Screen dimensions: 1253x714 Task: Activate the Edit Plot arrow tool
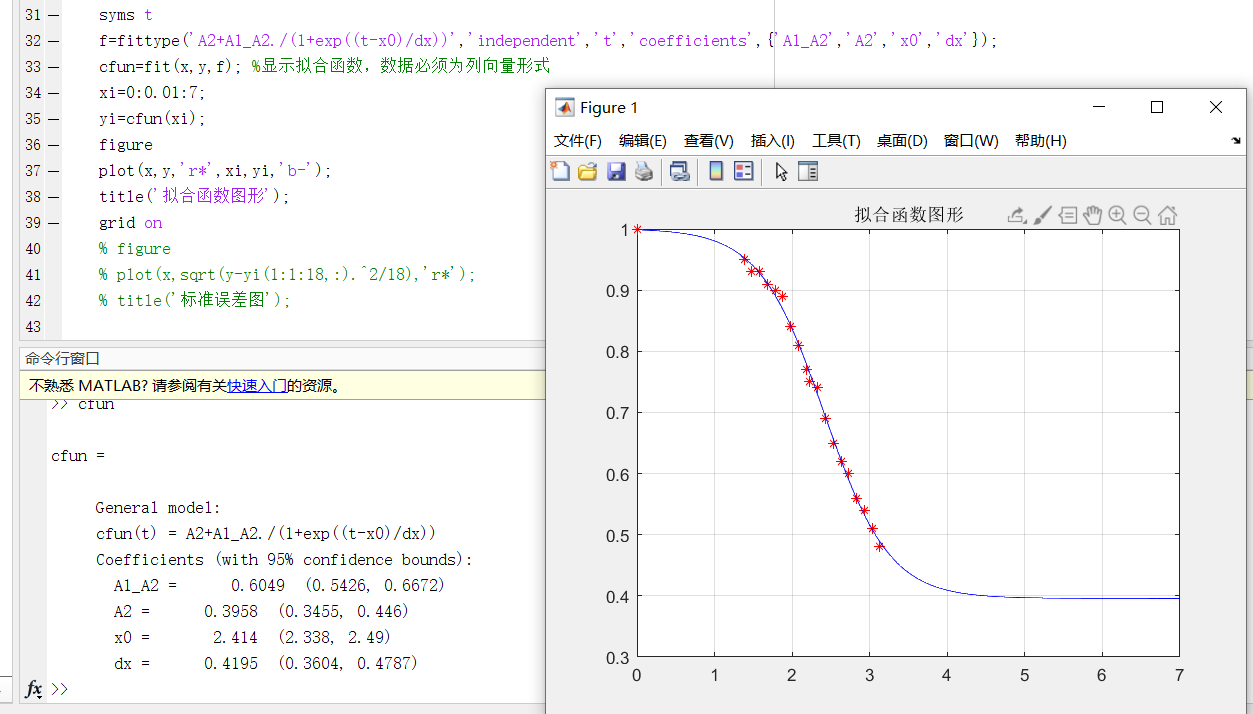(x=781, y=171)
